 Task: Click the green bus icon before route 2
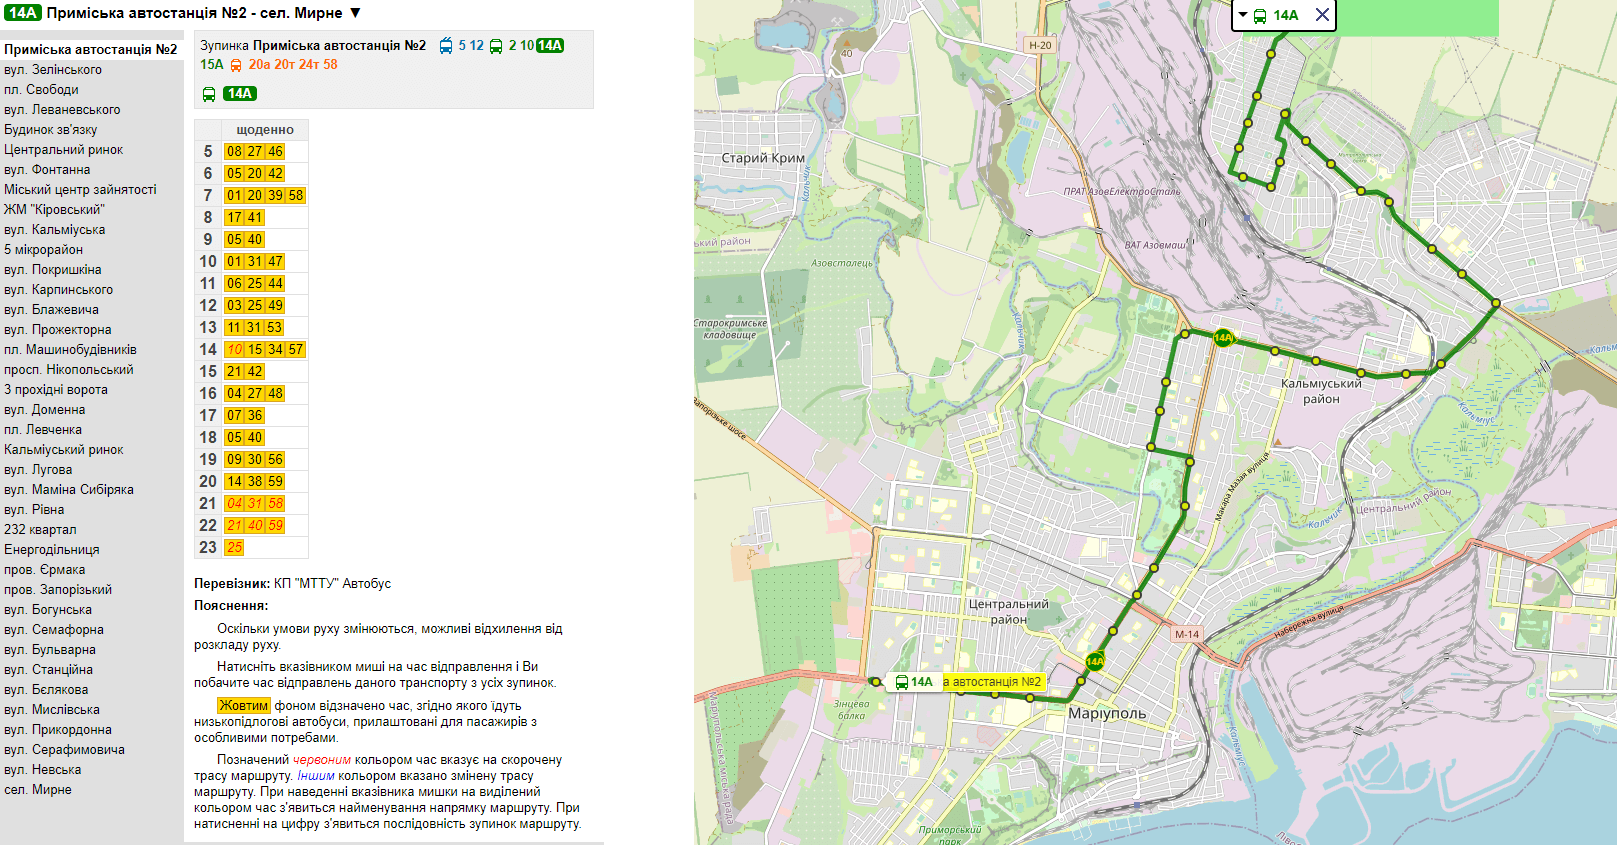pos(496,46)
